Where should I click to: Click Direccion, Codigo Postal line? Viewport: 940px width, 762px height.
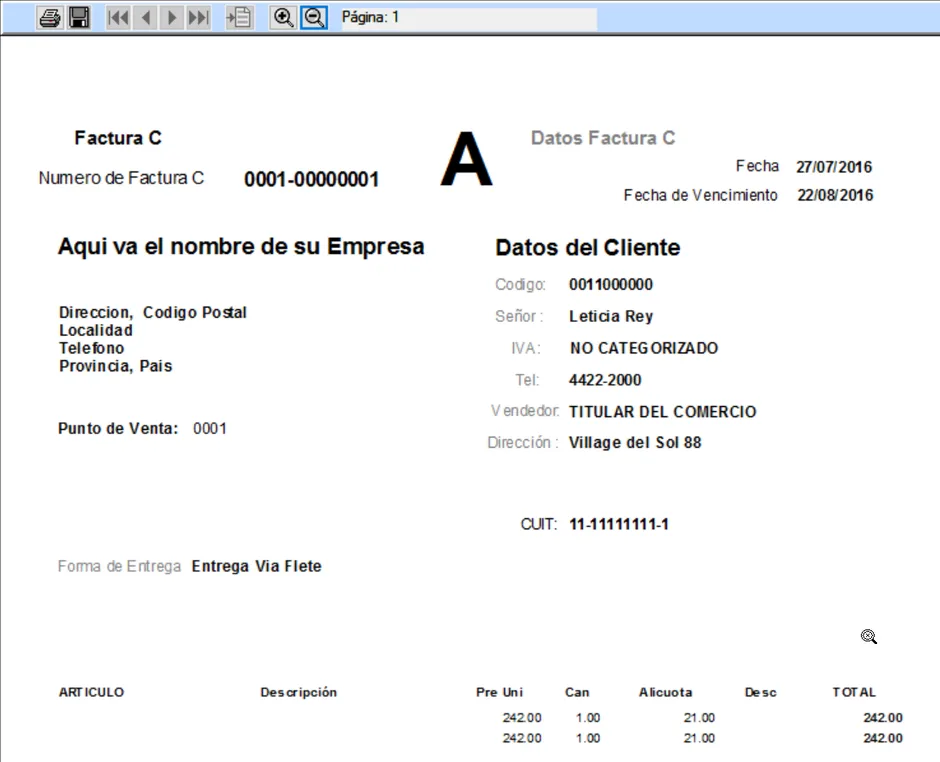(x=153, y=312)
